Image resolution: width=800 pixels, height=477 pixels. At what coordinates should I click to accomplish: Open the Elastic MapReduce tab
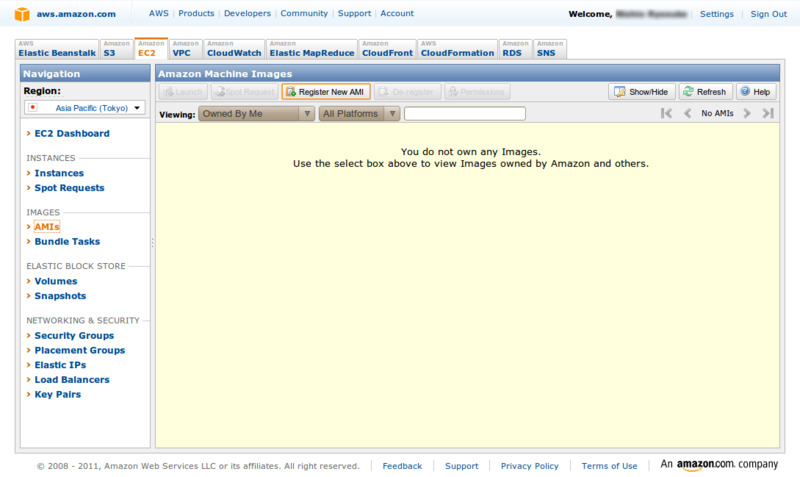(x=312, y=49)
